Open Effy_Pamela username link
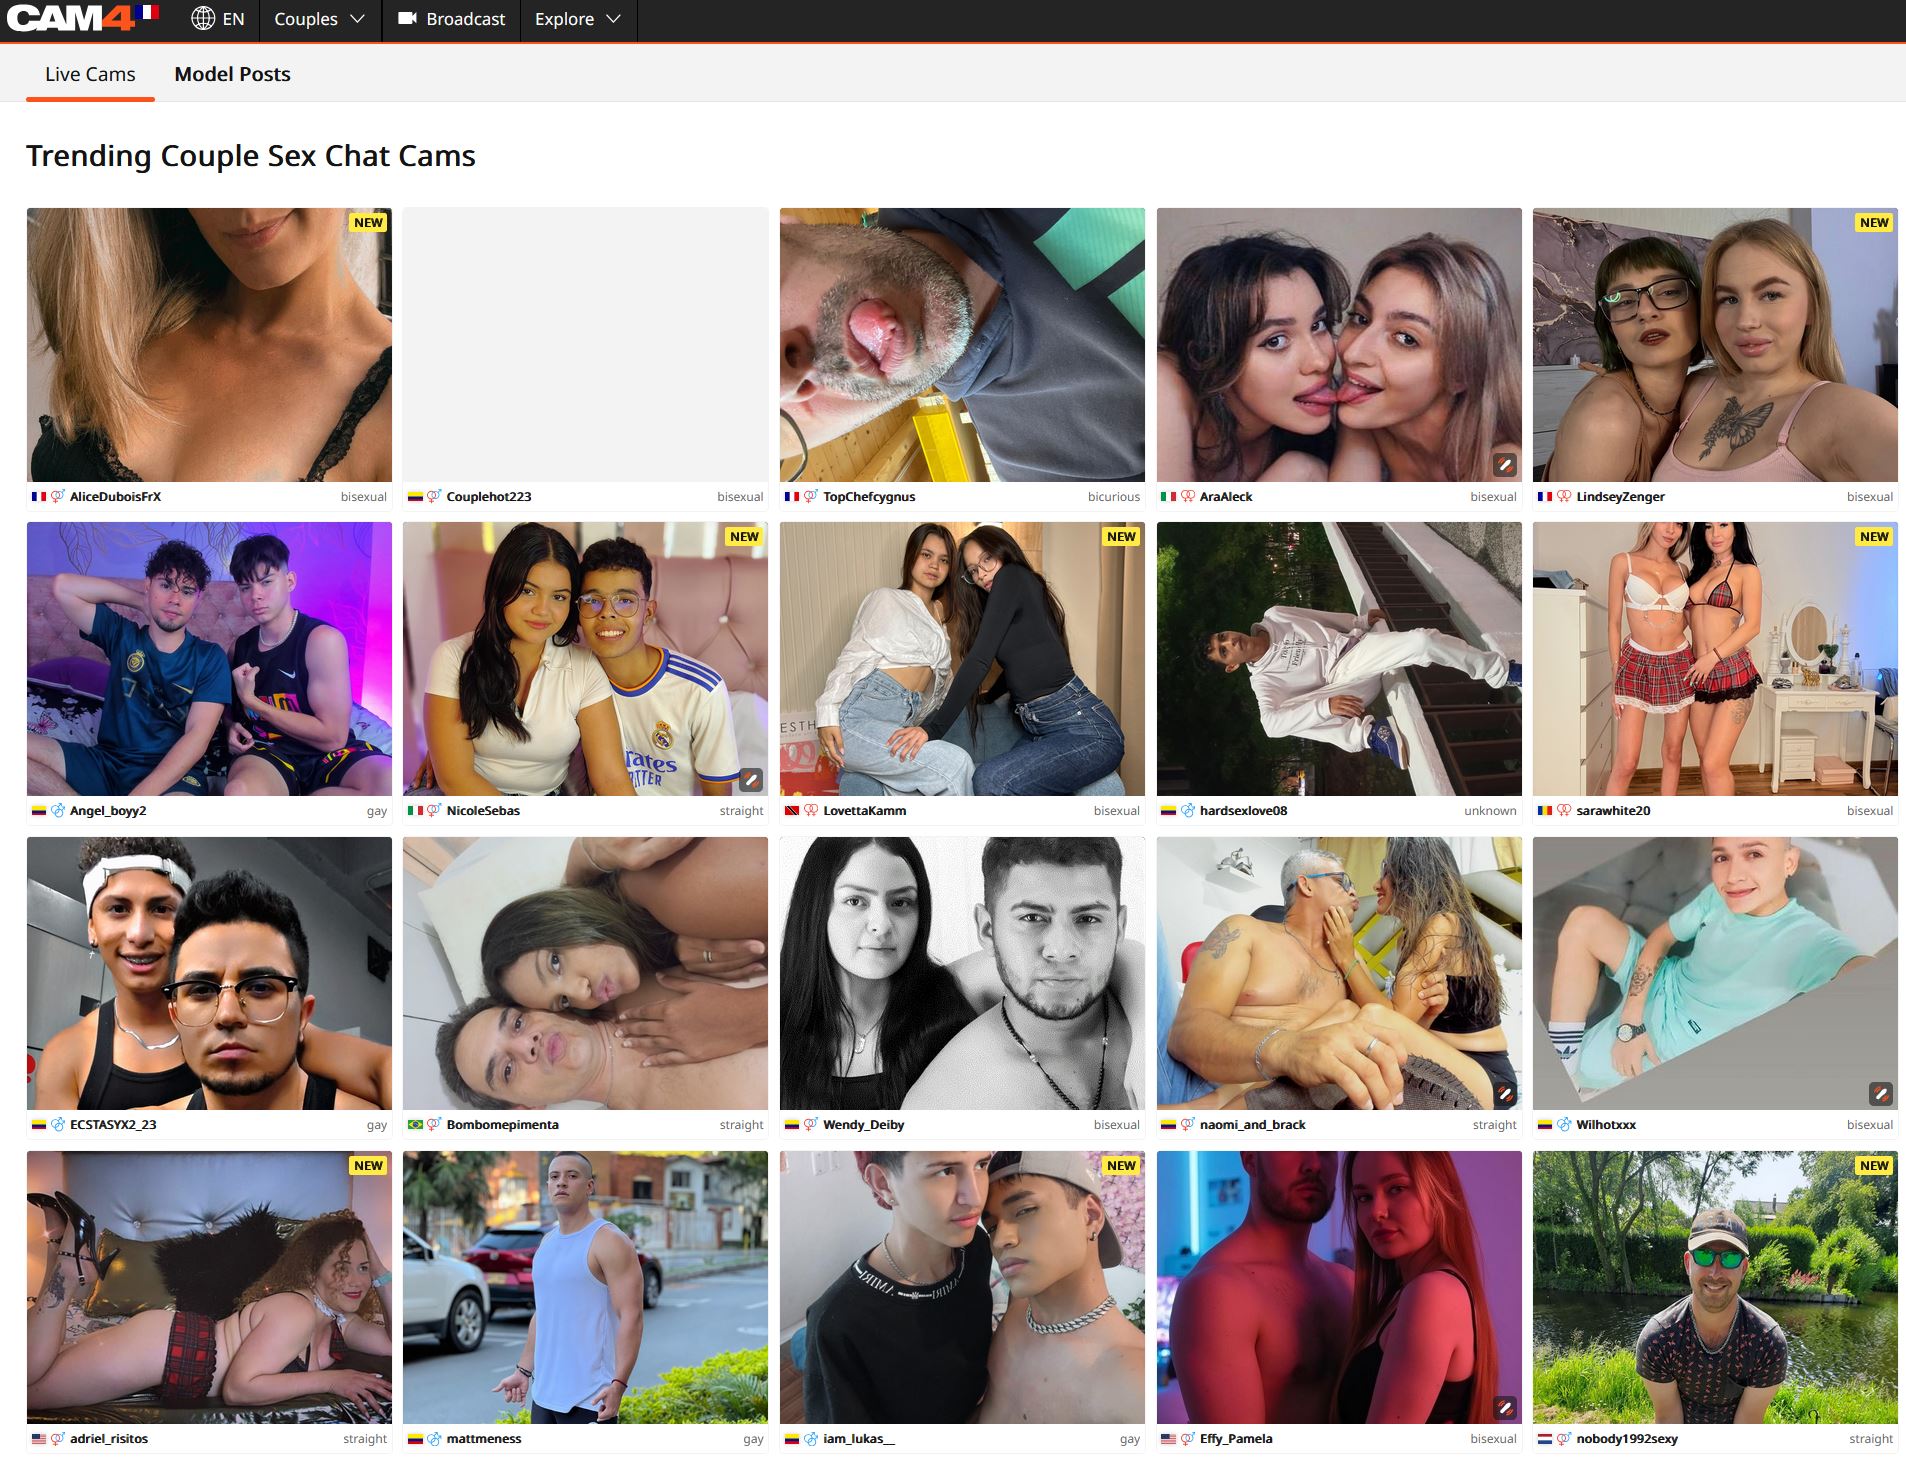This screenshot has height=1457, width=1906. (1236, 1439)
